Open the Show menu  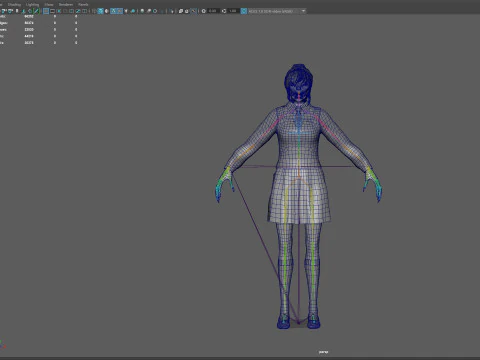49,5
